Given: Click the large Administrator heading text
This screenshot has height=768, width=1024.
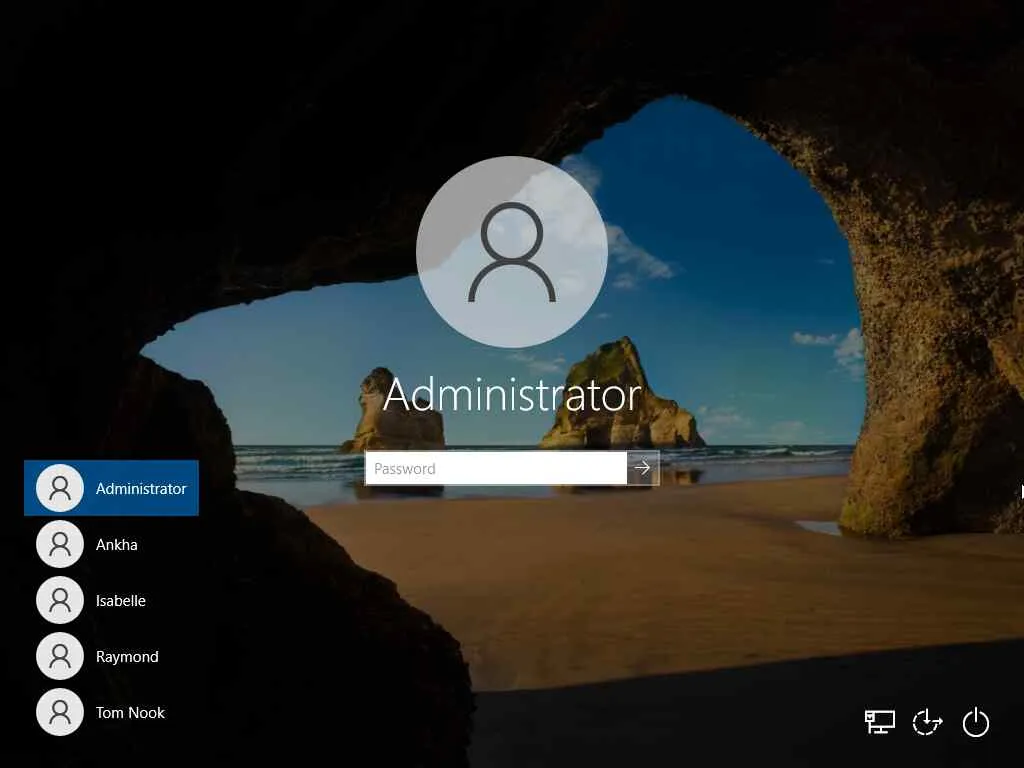Looking at the screenshot, I should click(x=513, y=395).
